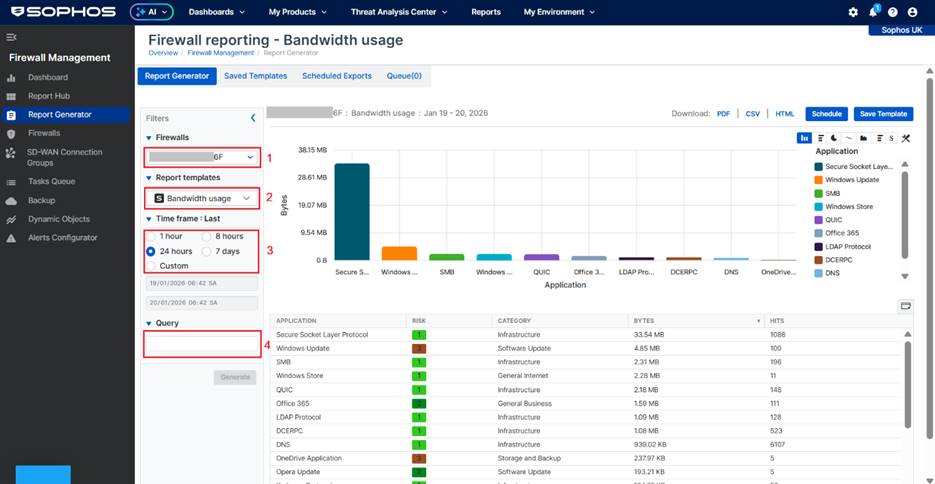Image resolution: width=935 pixels, height=484 pixels.
Task: Switch to the Saved Templates tab
Action: pyautogui.click(x=255, y=76)
